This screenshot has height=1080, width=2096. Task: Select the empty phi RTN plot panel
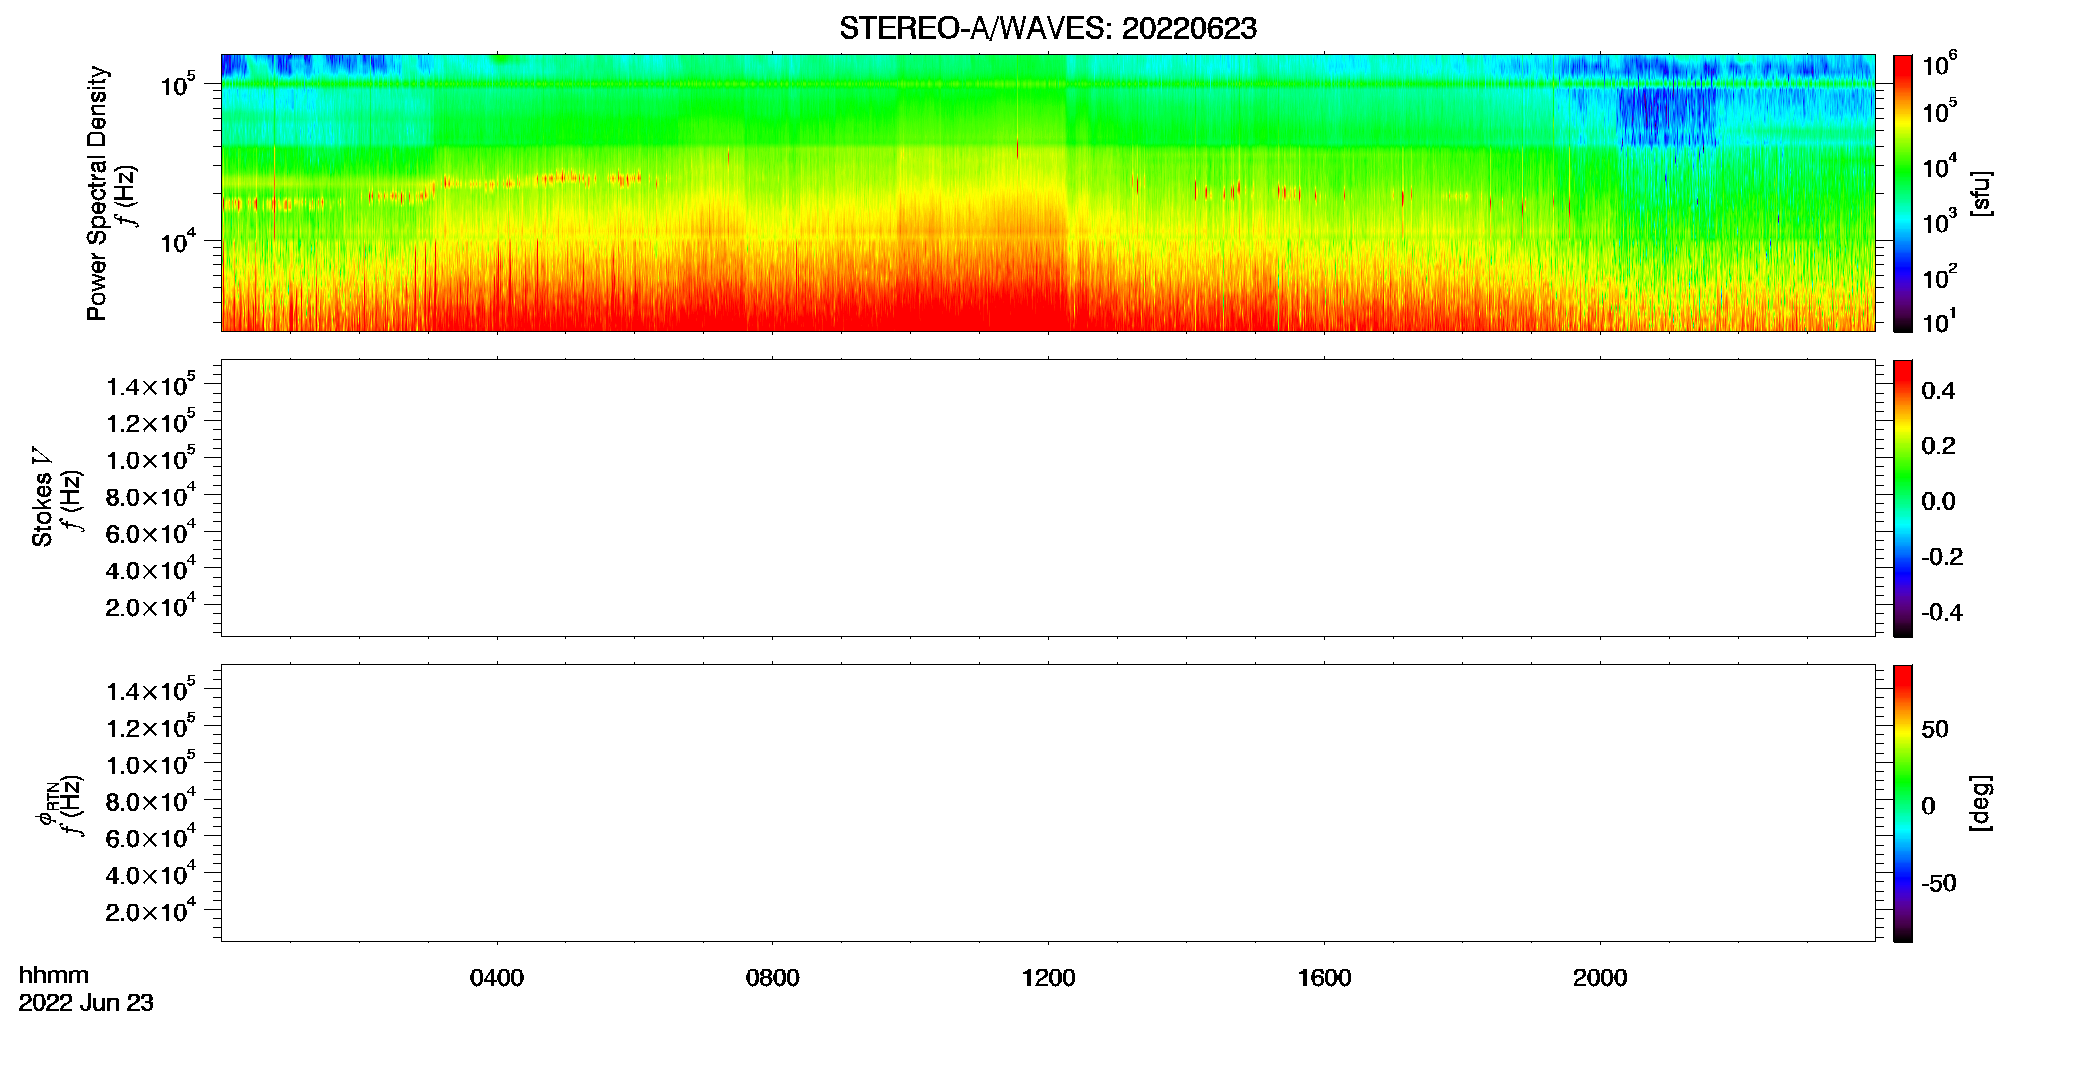[1047, 802]
